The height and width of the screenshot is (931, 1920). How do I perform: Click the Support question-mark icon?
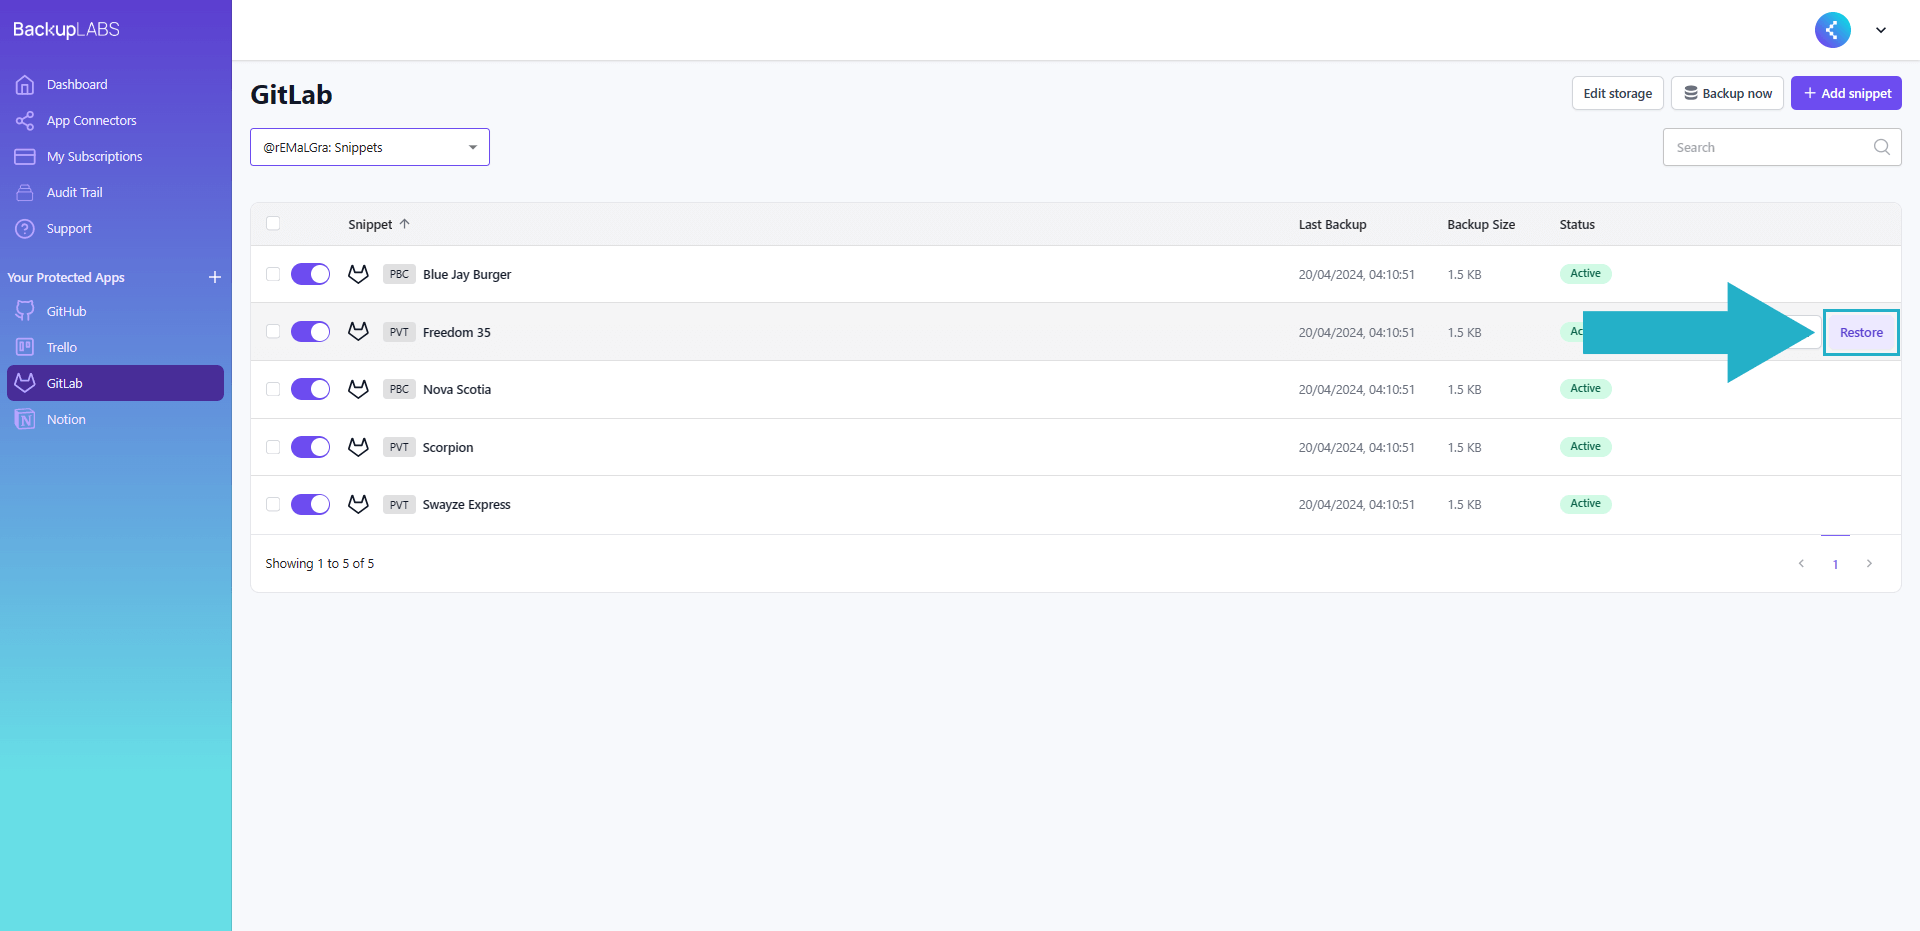pos(25,229)
